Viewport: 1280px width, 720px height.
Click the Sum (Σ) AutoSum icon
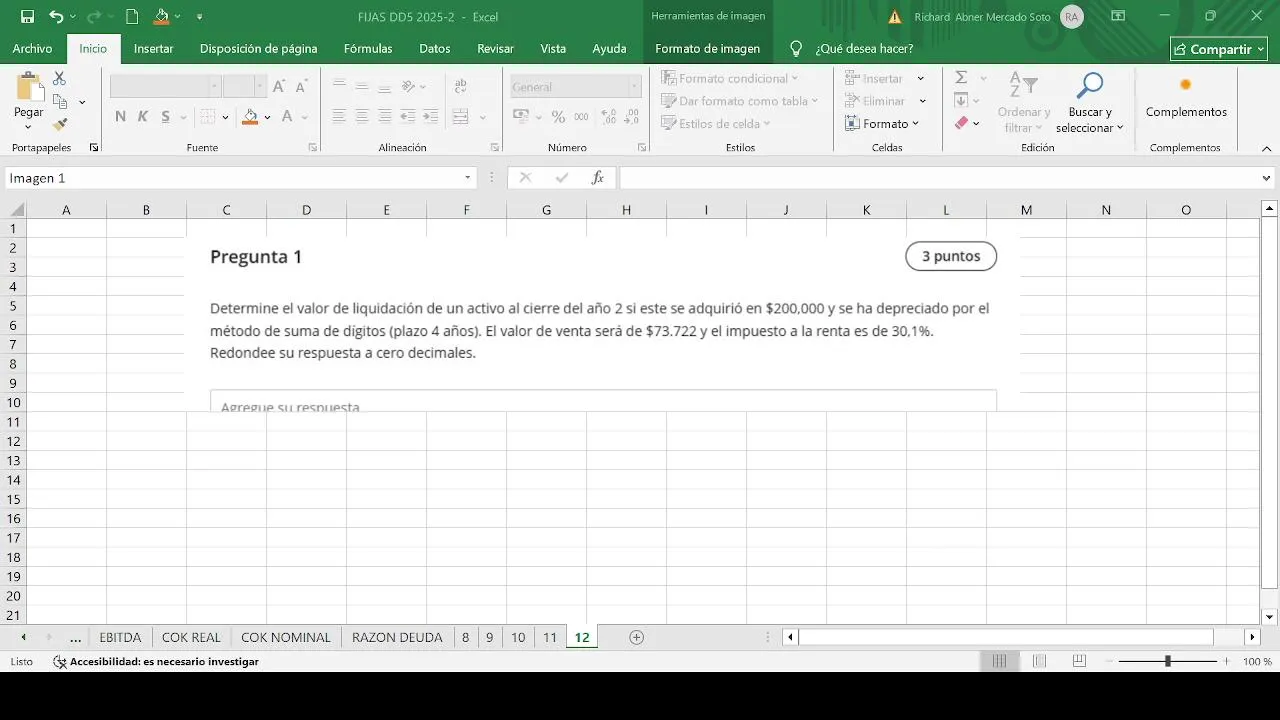pyautogui.click(x=961, y=78)
